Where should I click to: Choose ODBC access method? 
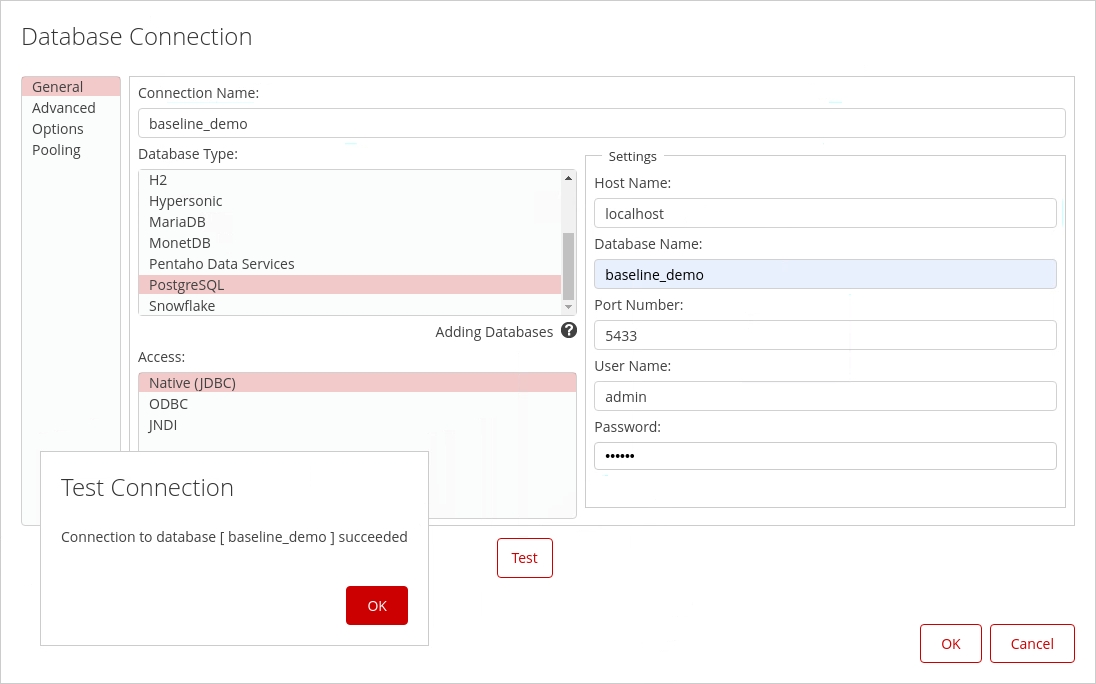tap(168, 404)
